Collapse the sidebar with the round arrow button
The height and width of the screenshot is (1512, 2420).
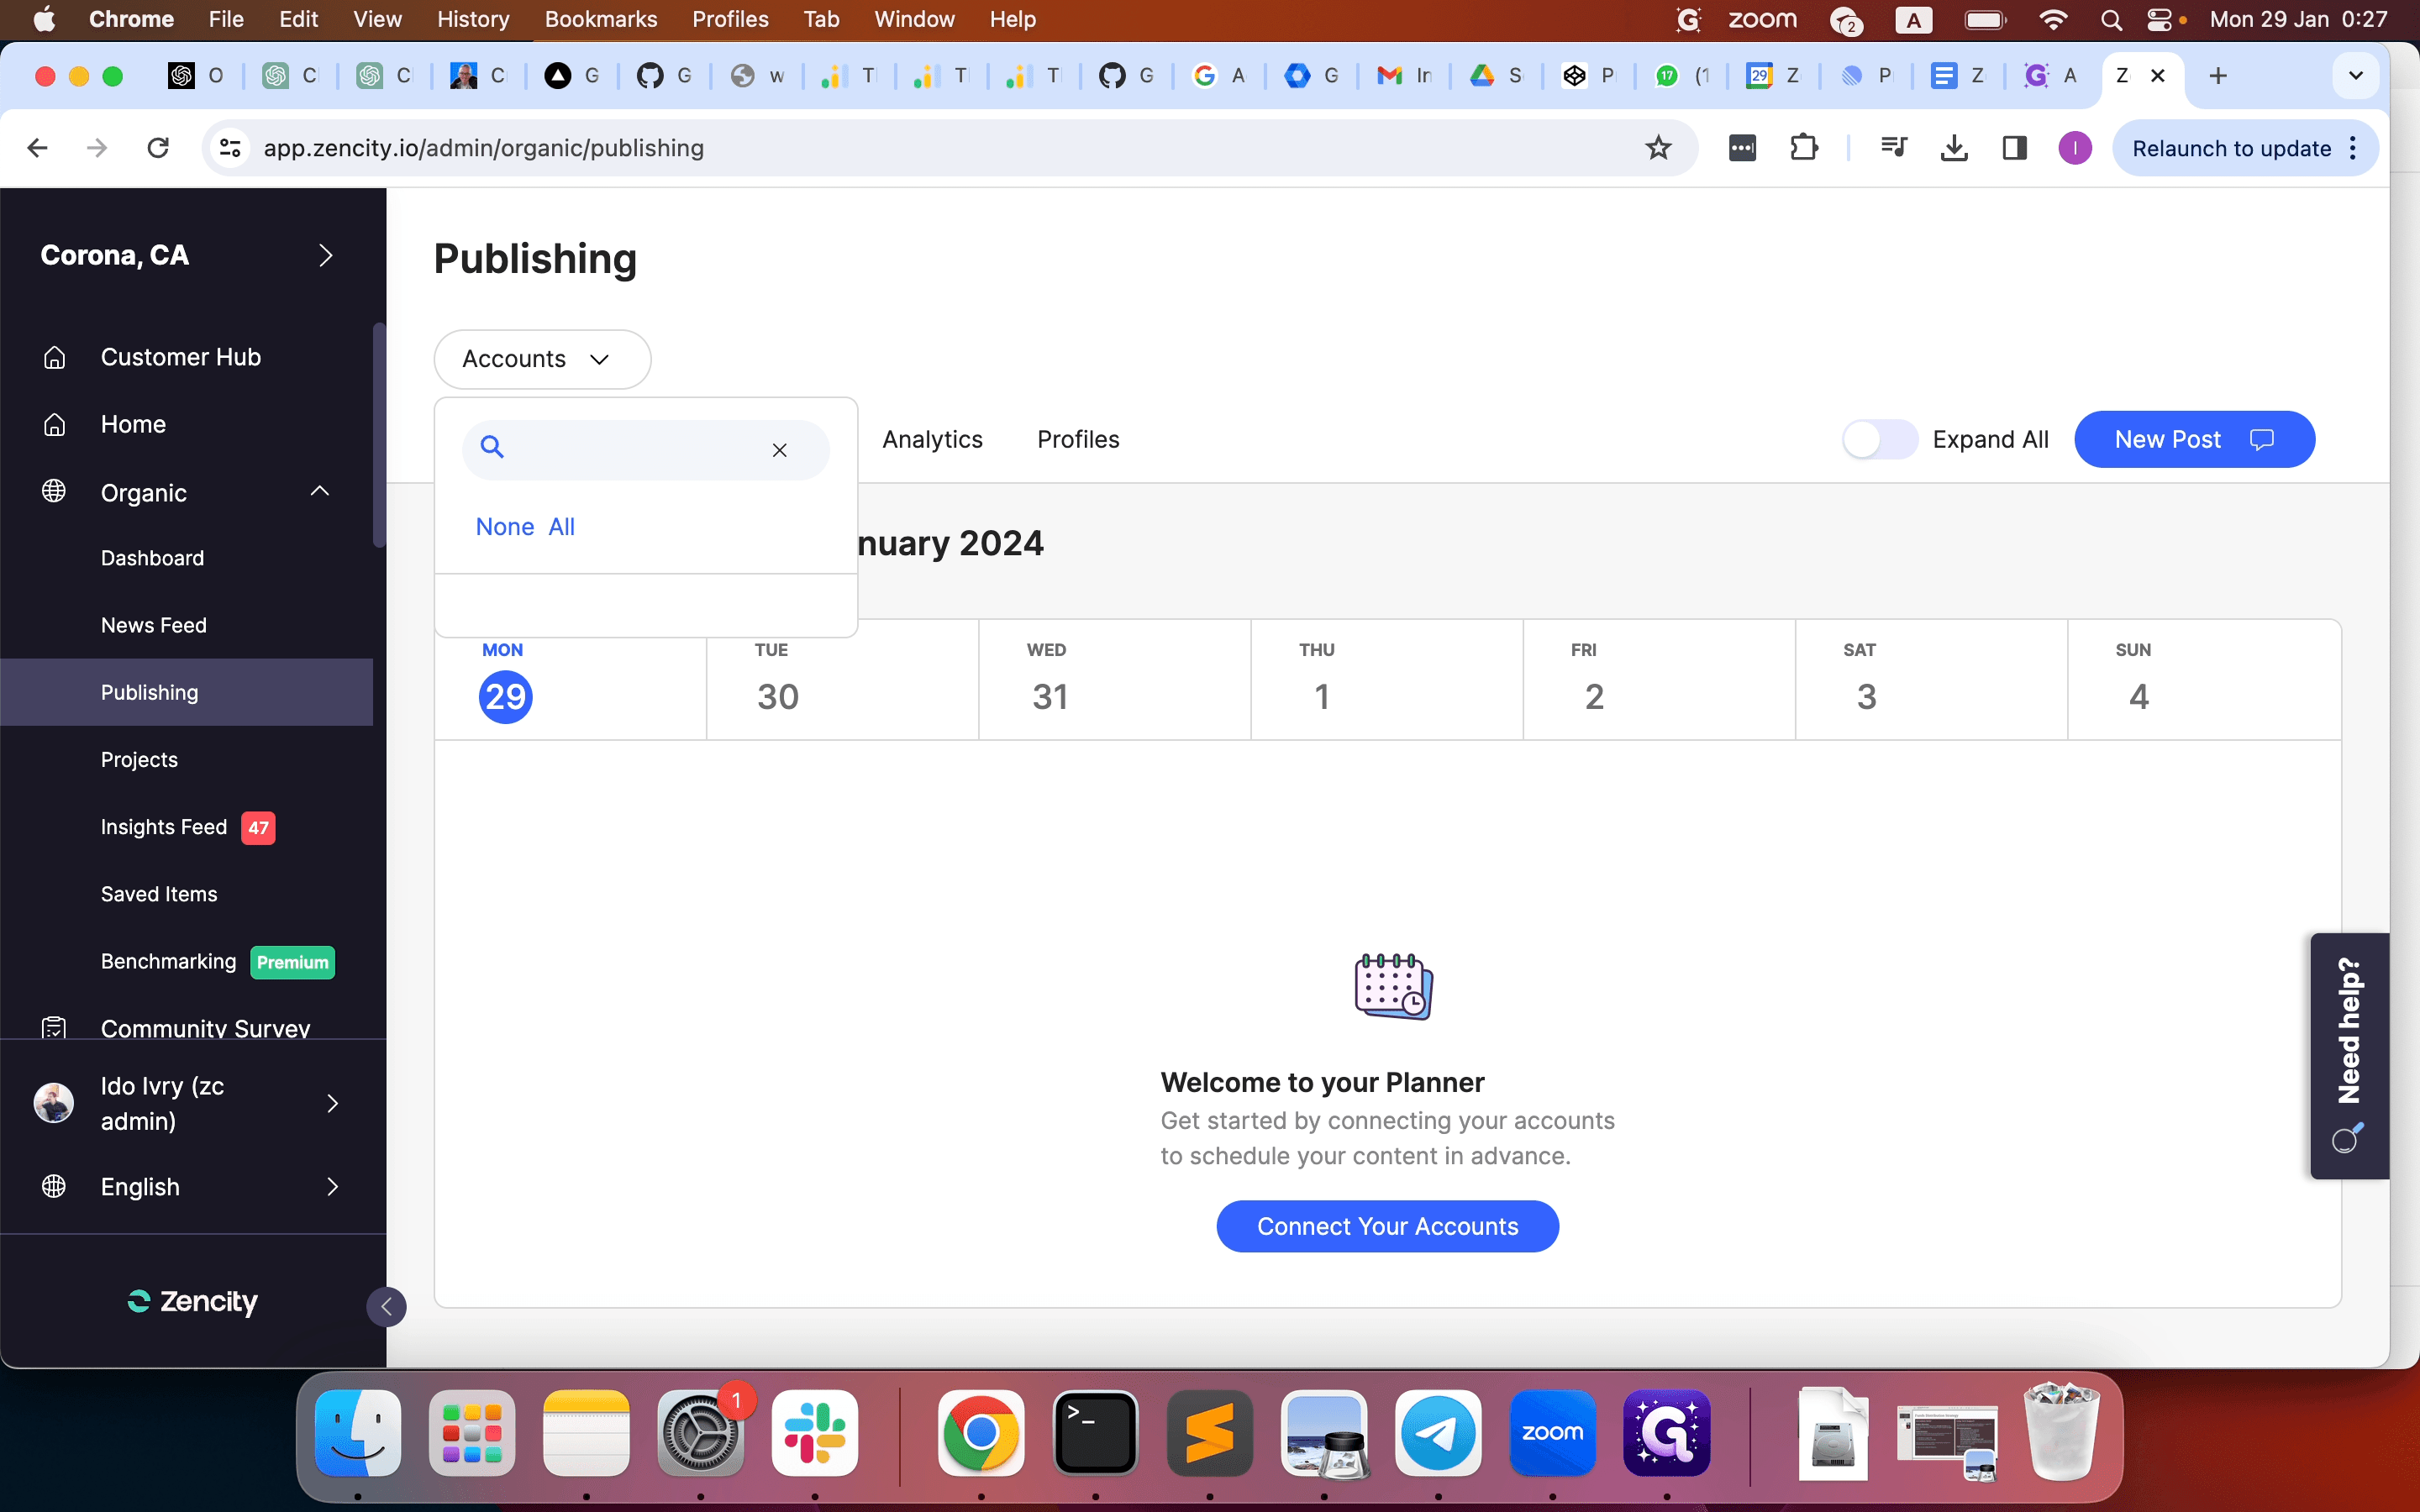386,1306
